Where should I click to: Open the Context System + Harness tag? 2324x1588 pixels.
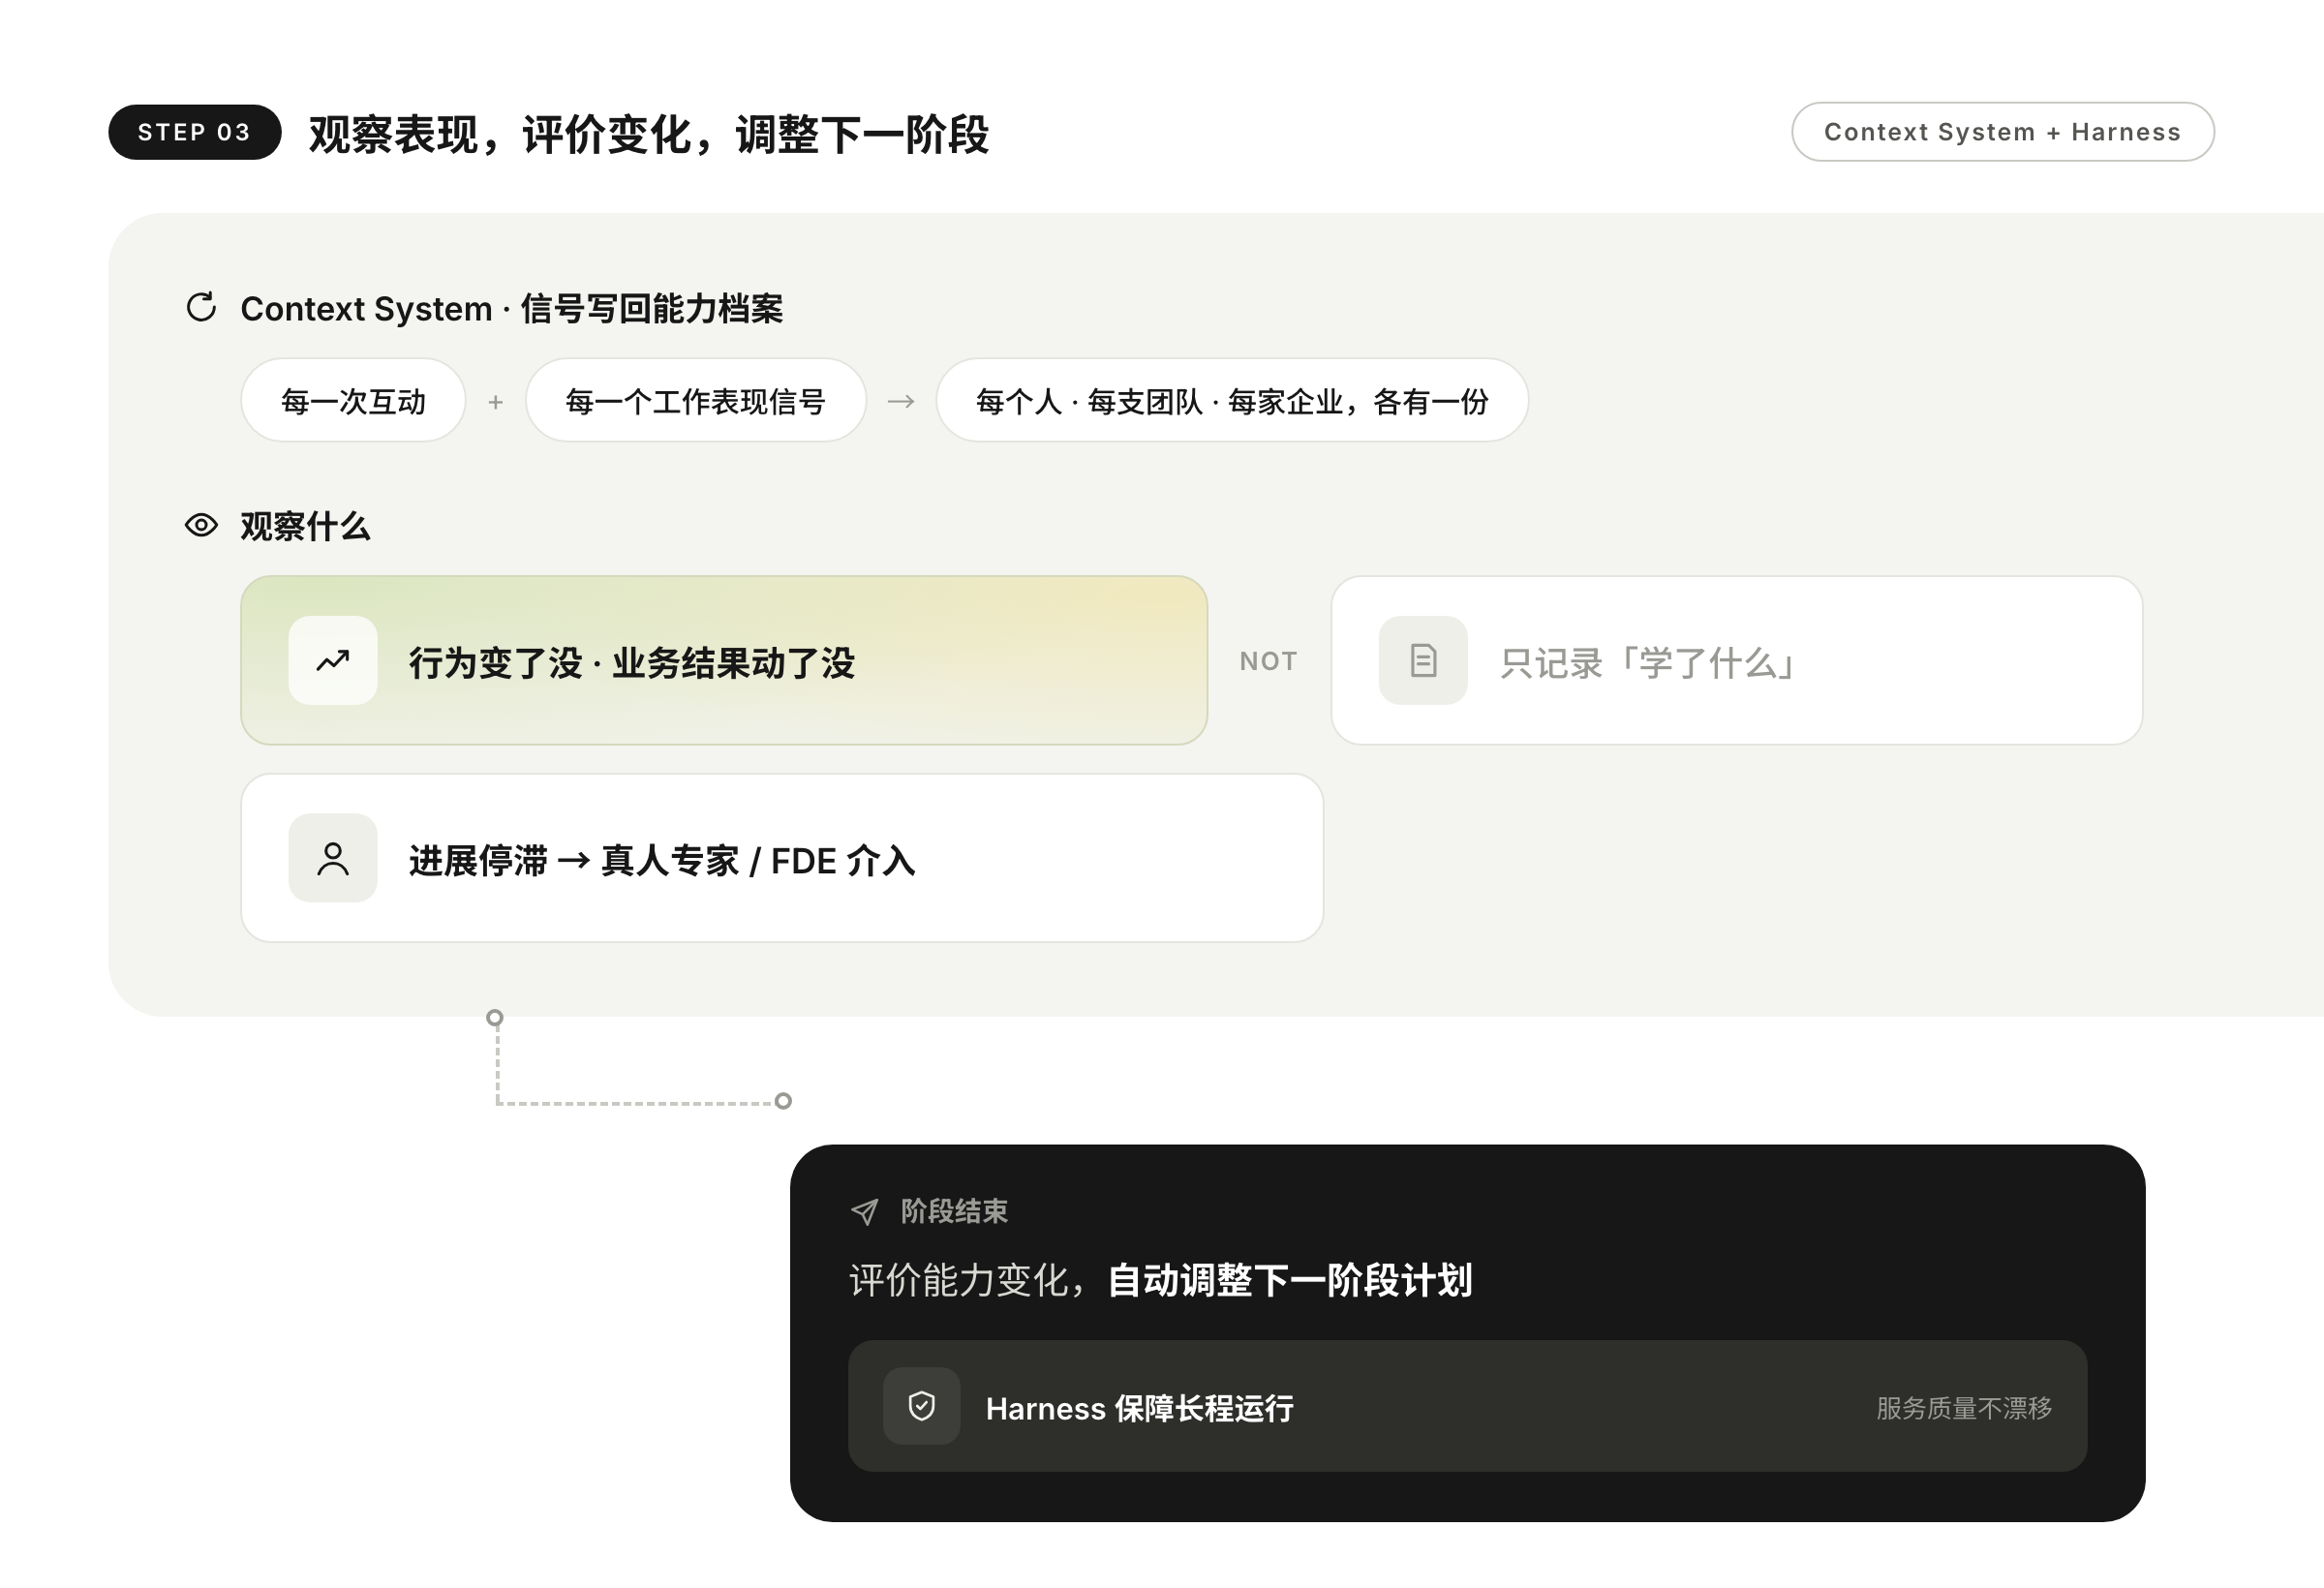(2002, 132)
